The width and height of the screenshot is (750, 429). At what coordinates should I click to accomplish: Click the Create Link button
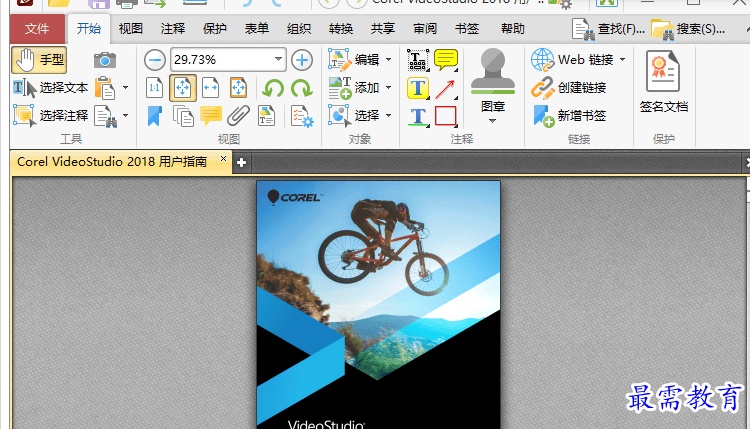point(569,88)
